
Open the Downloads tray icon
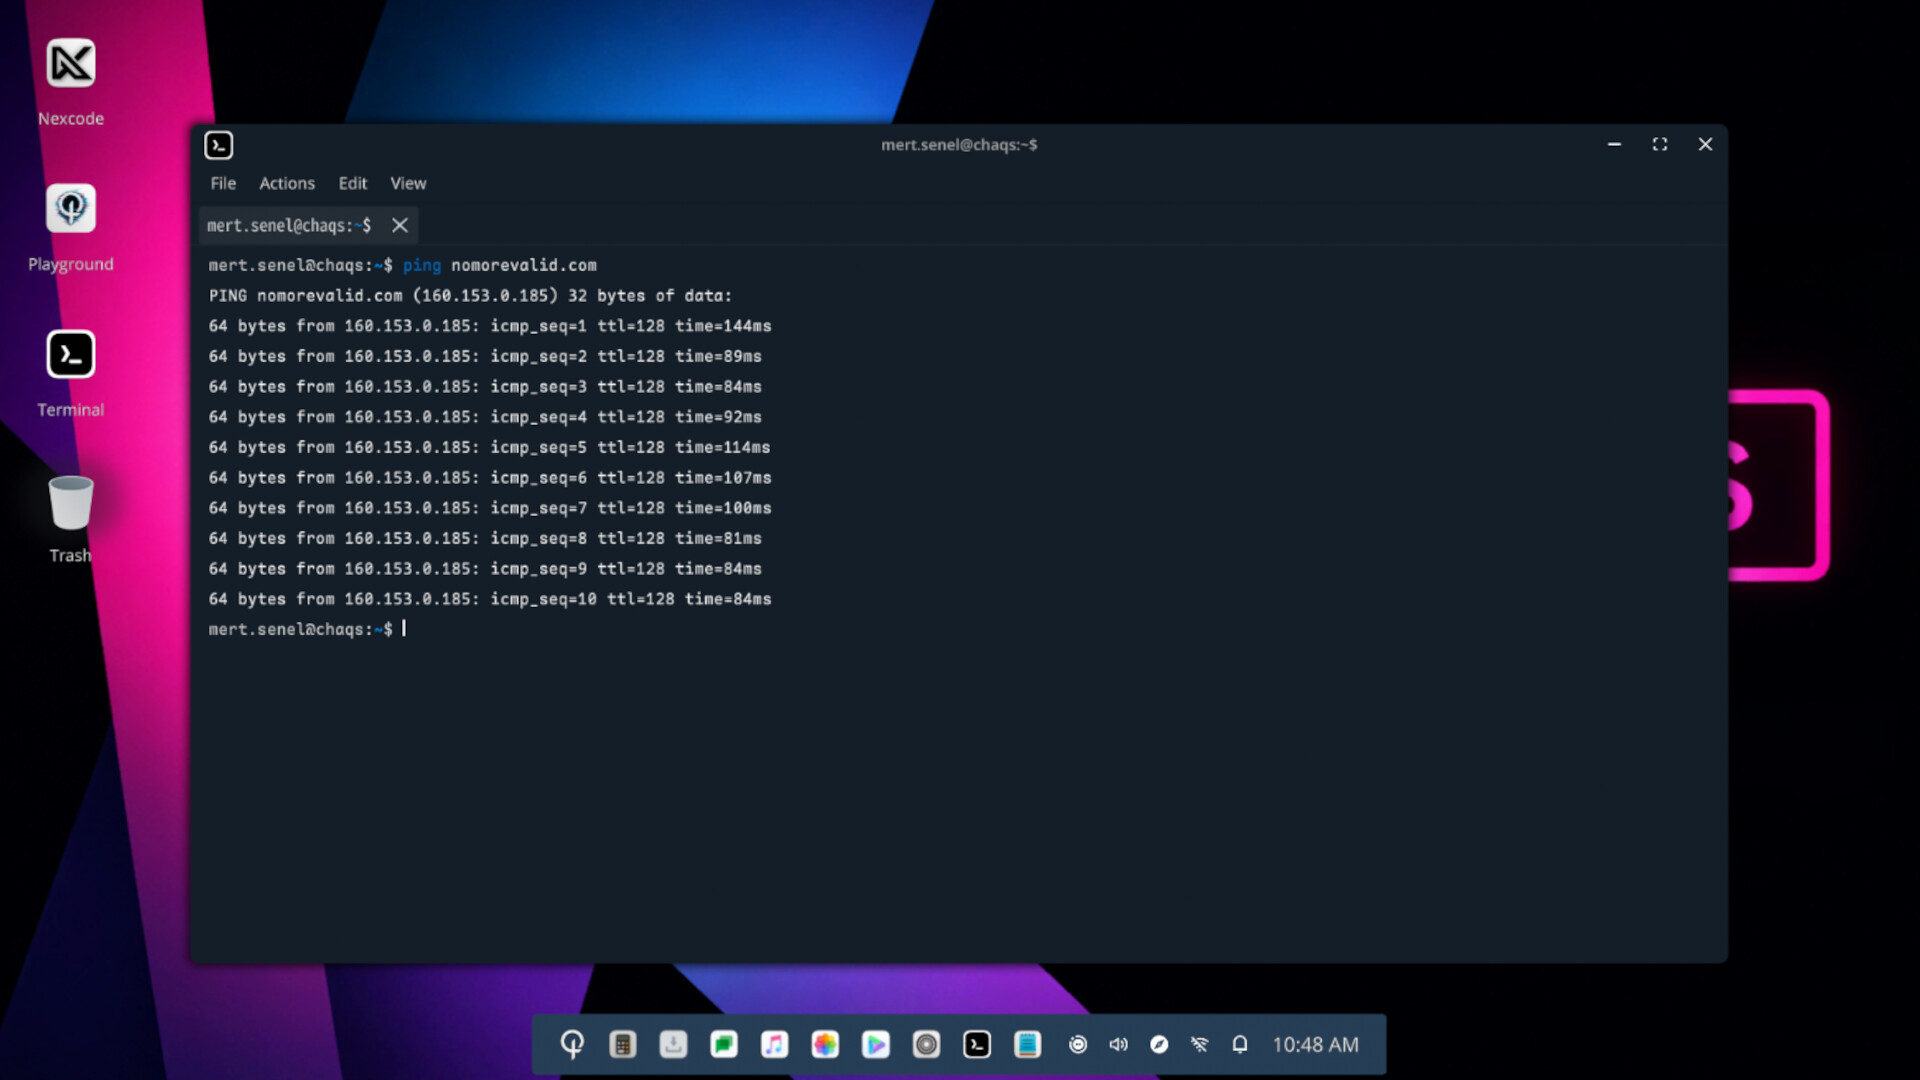(x=673, y=1044)
